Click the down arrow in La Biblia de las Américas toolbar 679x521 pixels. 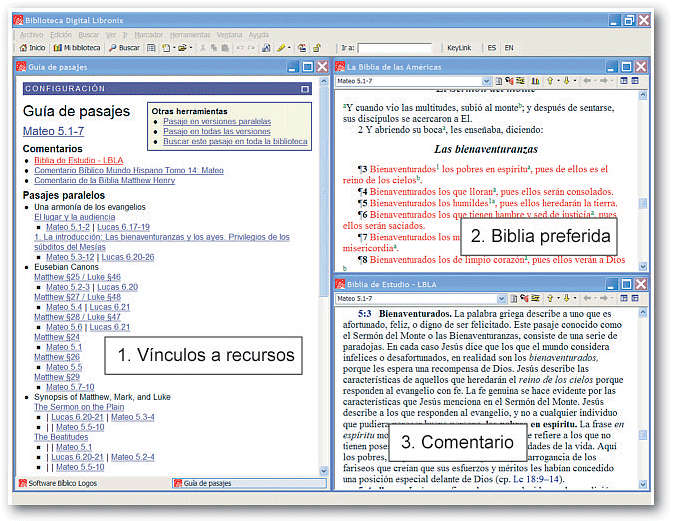tap(566, 81)
